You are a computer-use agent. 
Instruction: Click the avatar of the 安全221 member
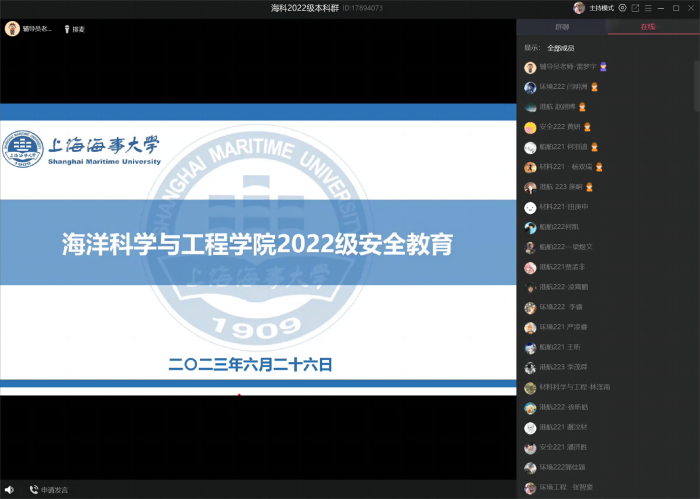pyautogui.click(x=530, y=448)
